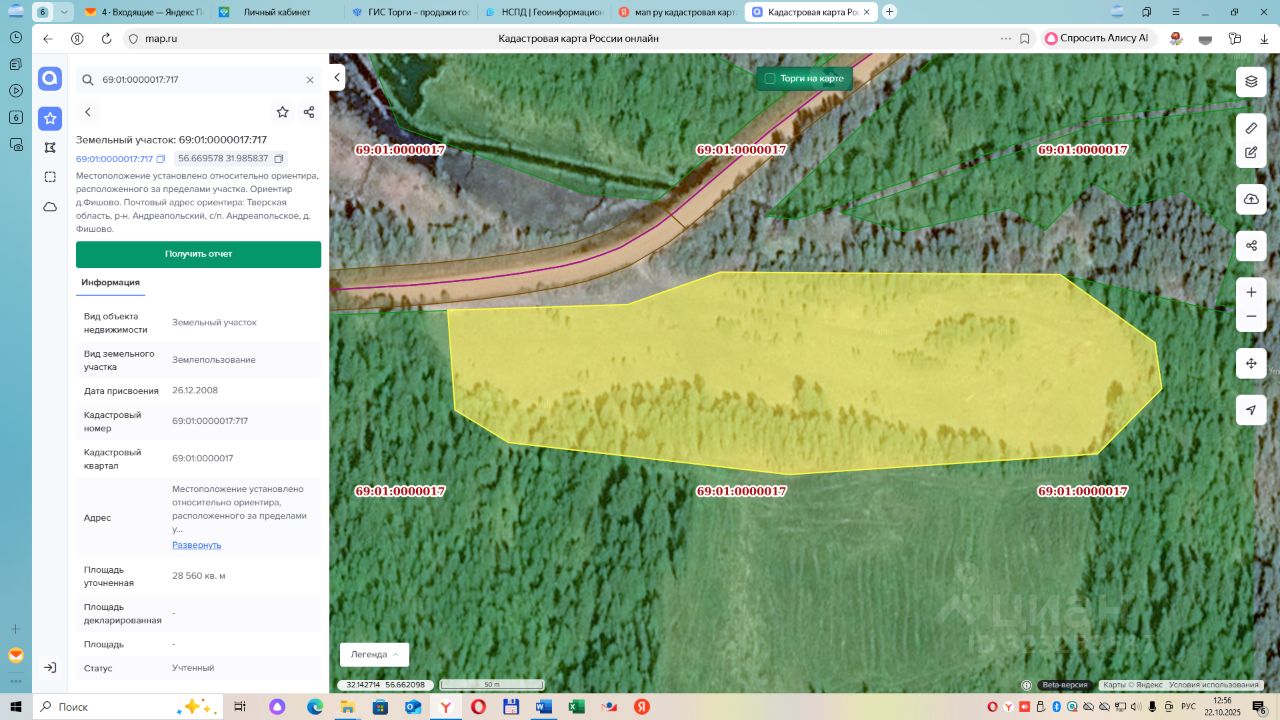Open the polygon drawing sidebar tool
The height and width of the screenshot is (720, 1280).
click(x=50, y=147)
